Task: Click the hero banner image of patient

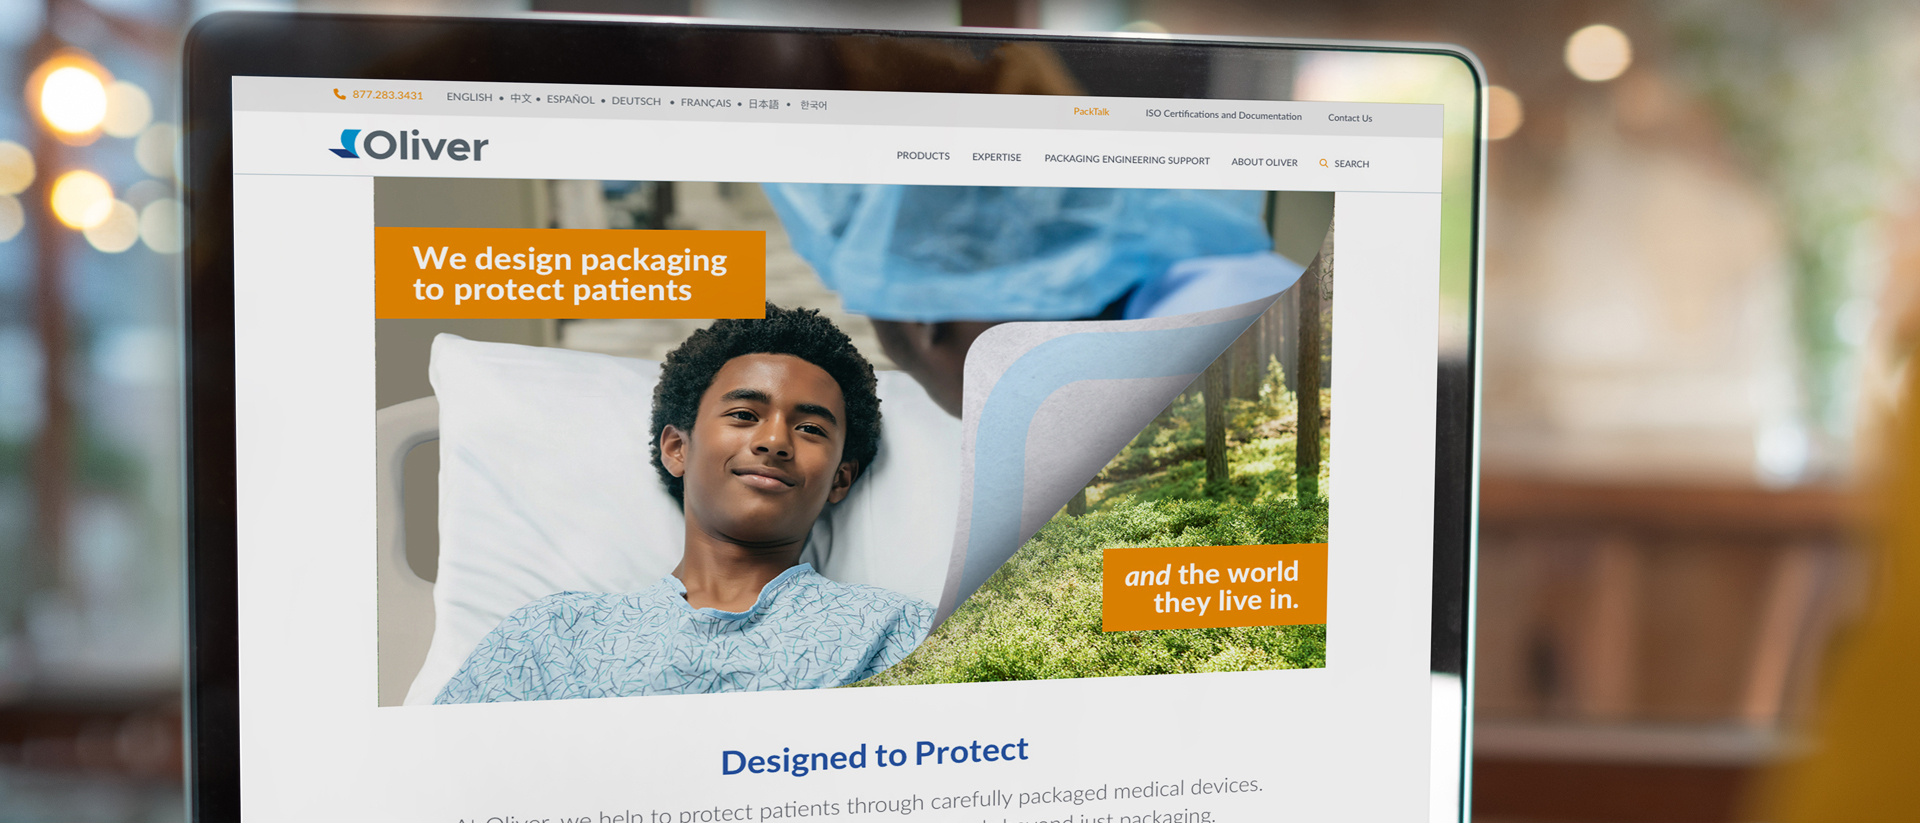Action: click(854, 440)
